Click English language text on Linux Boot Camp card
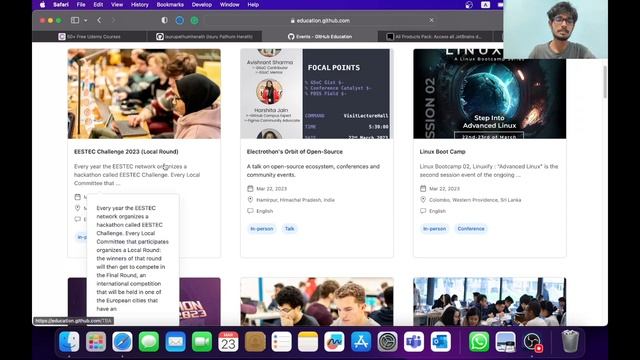640x360 pixels. click(437, 211)
